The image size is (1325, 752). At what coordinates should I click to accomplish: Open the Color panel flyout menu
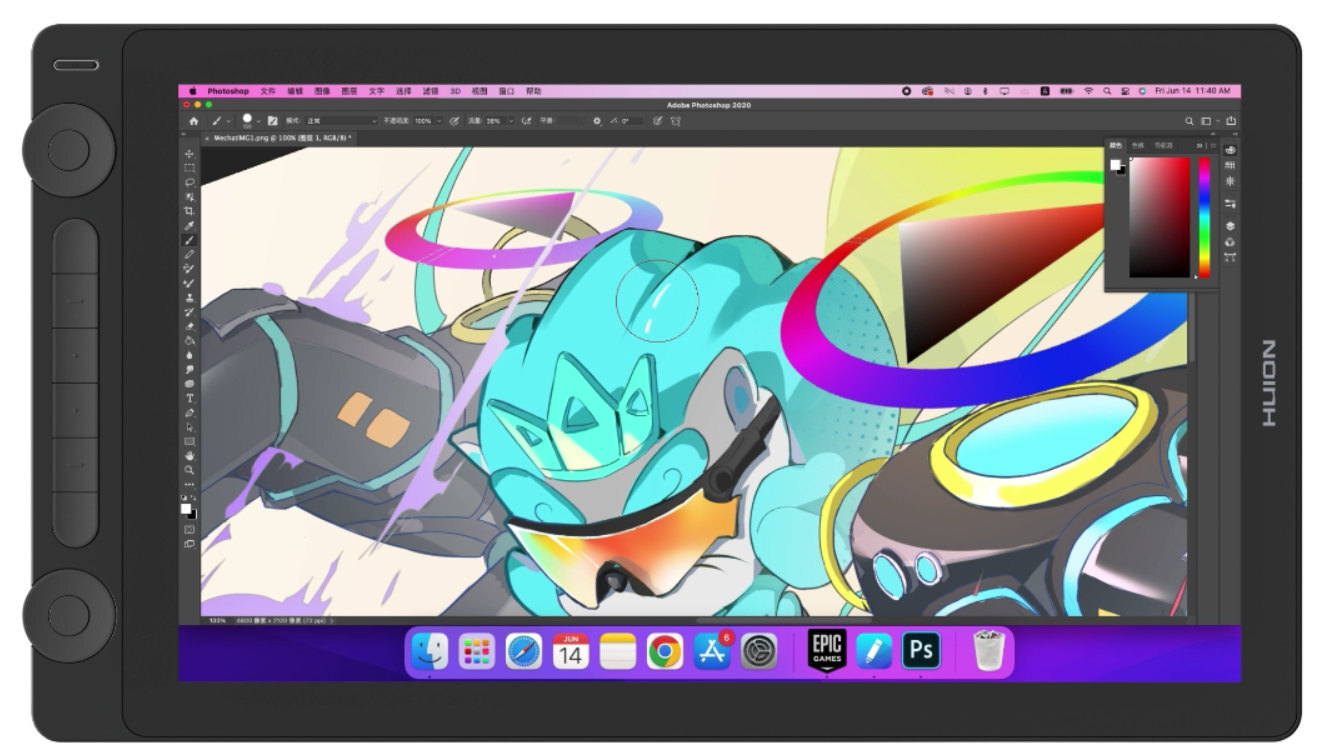click(x=1214, y=146)
